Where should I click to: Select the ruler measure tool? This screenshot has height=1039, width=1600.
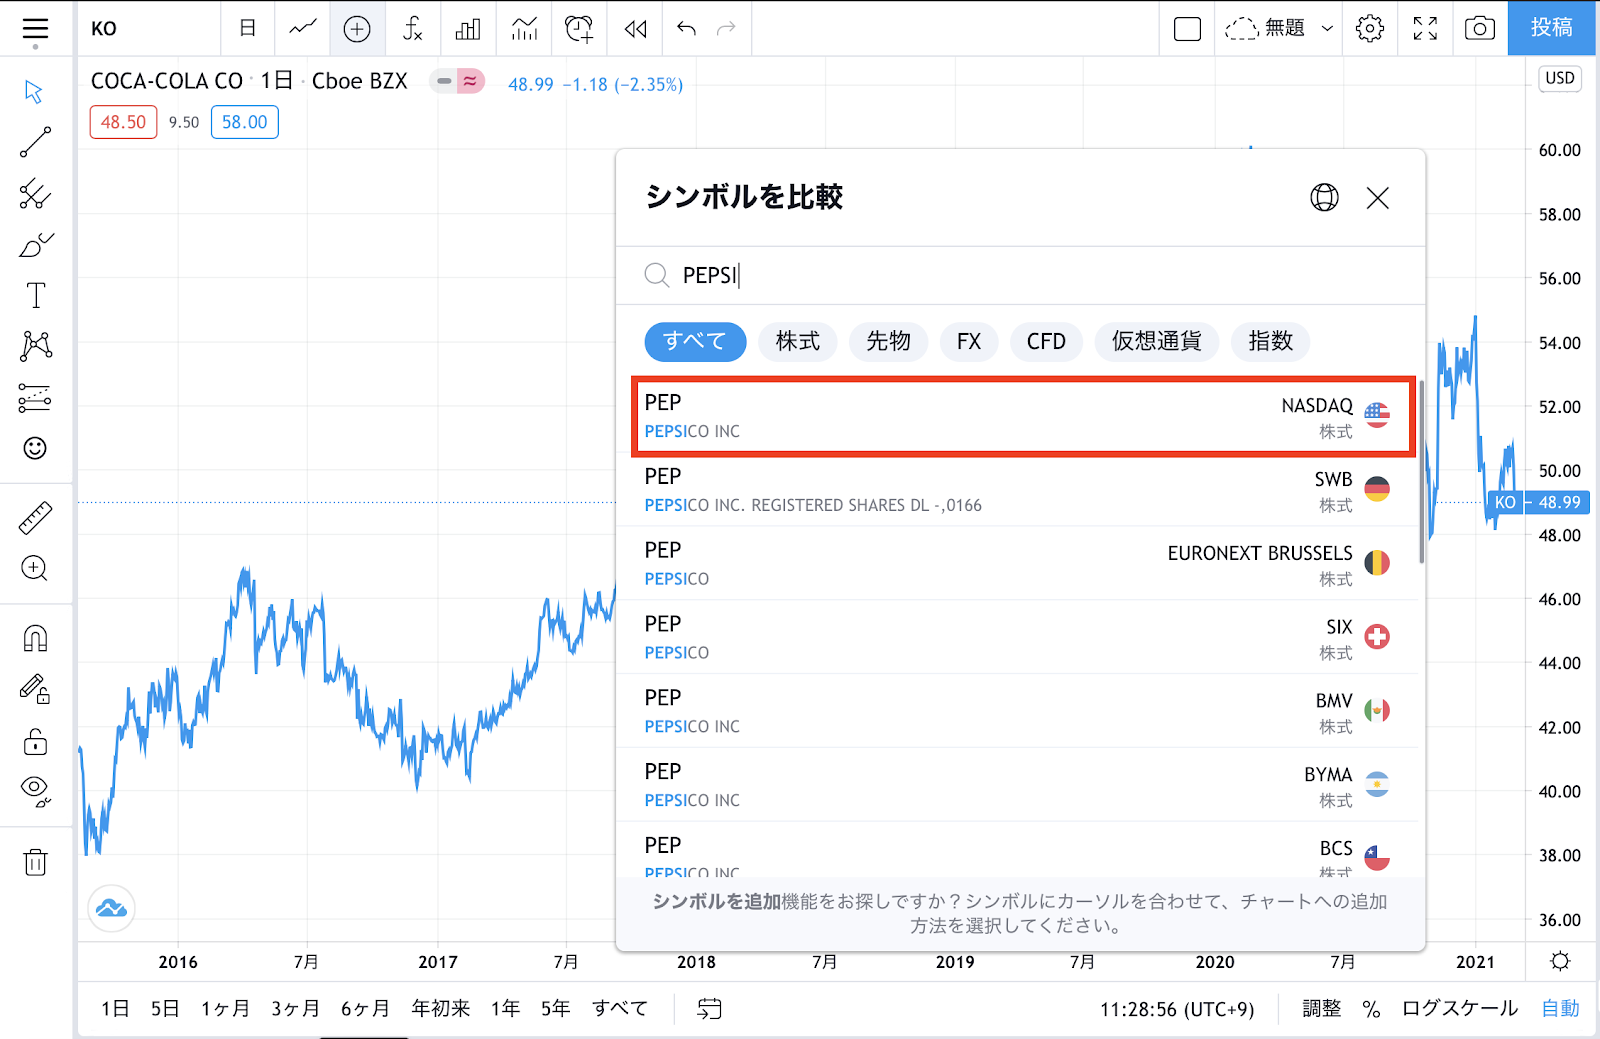(35, 518)
